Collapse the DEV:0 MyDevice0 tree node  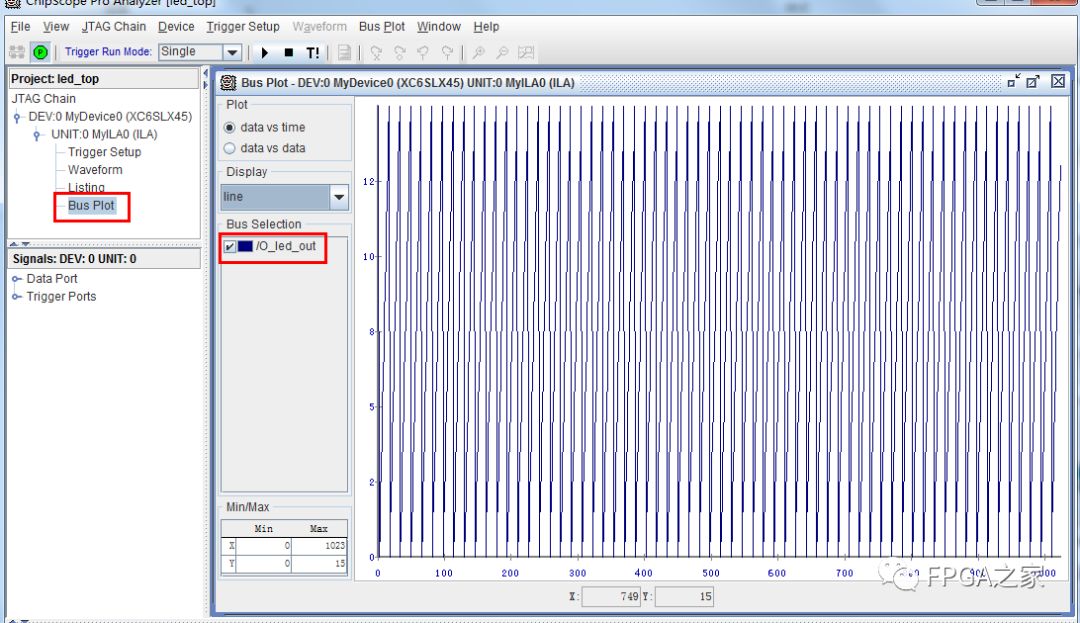[x=17, y=117]
